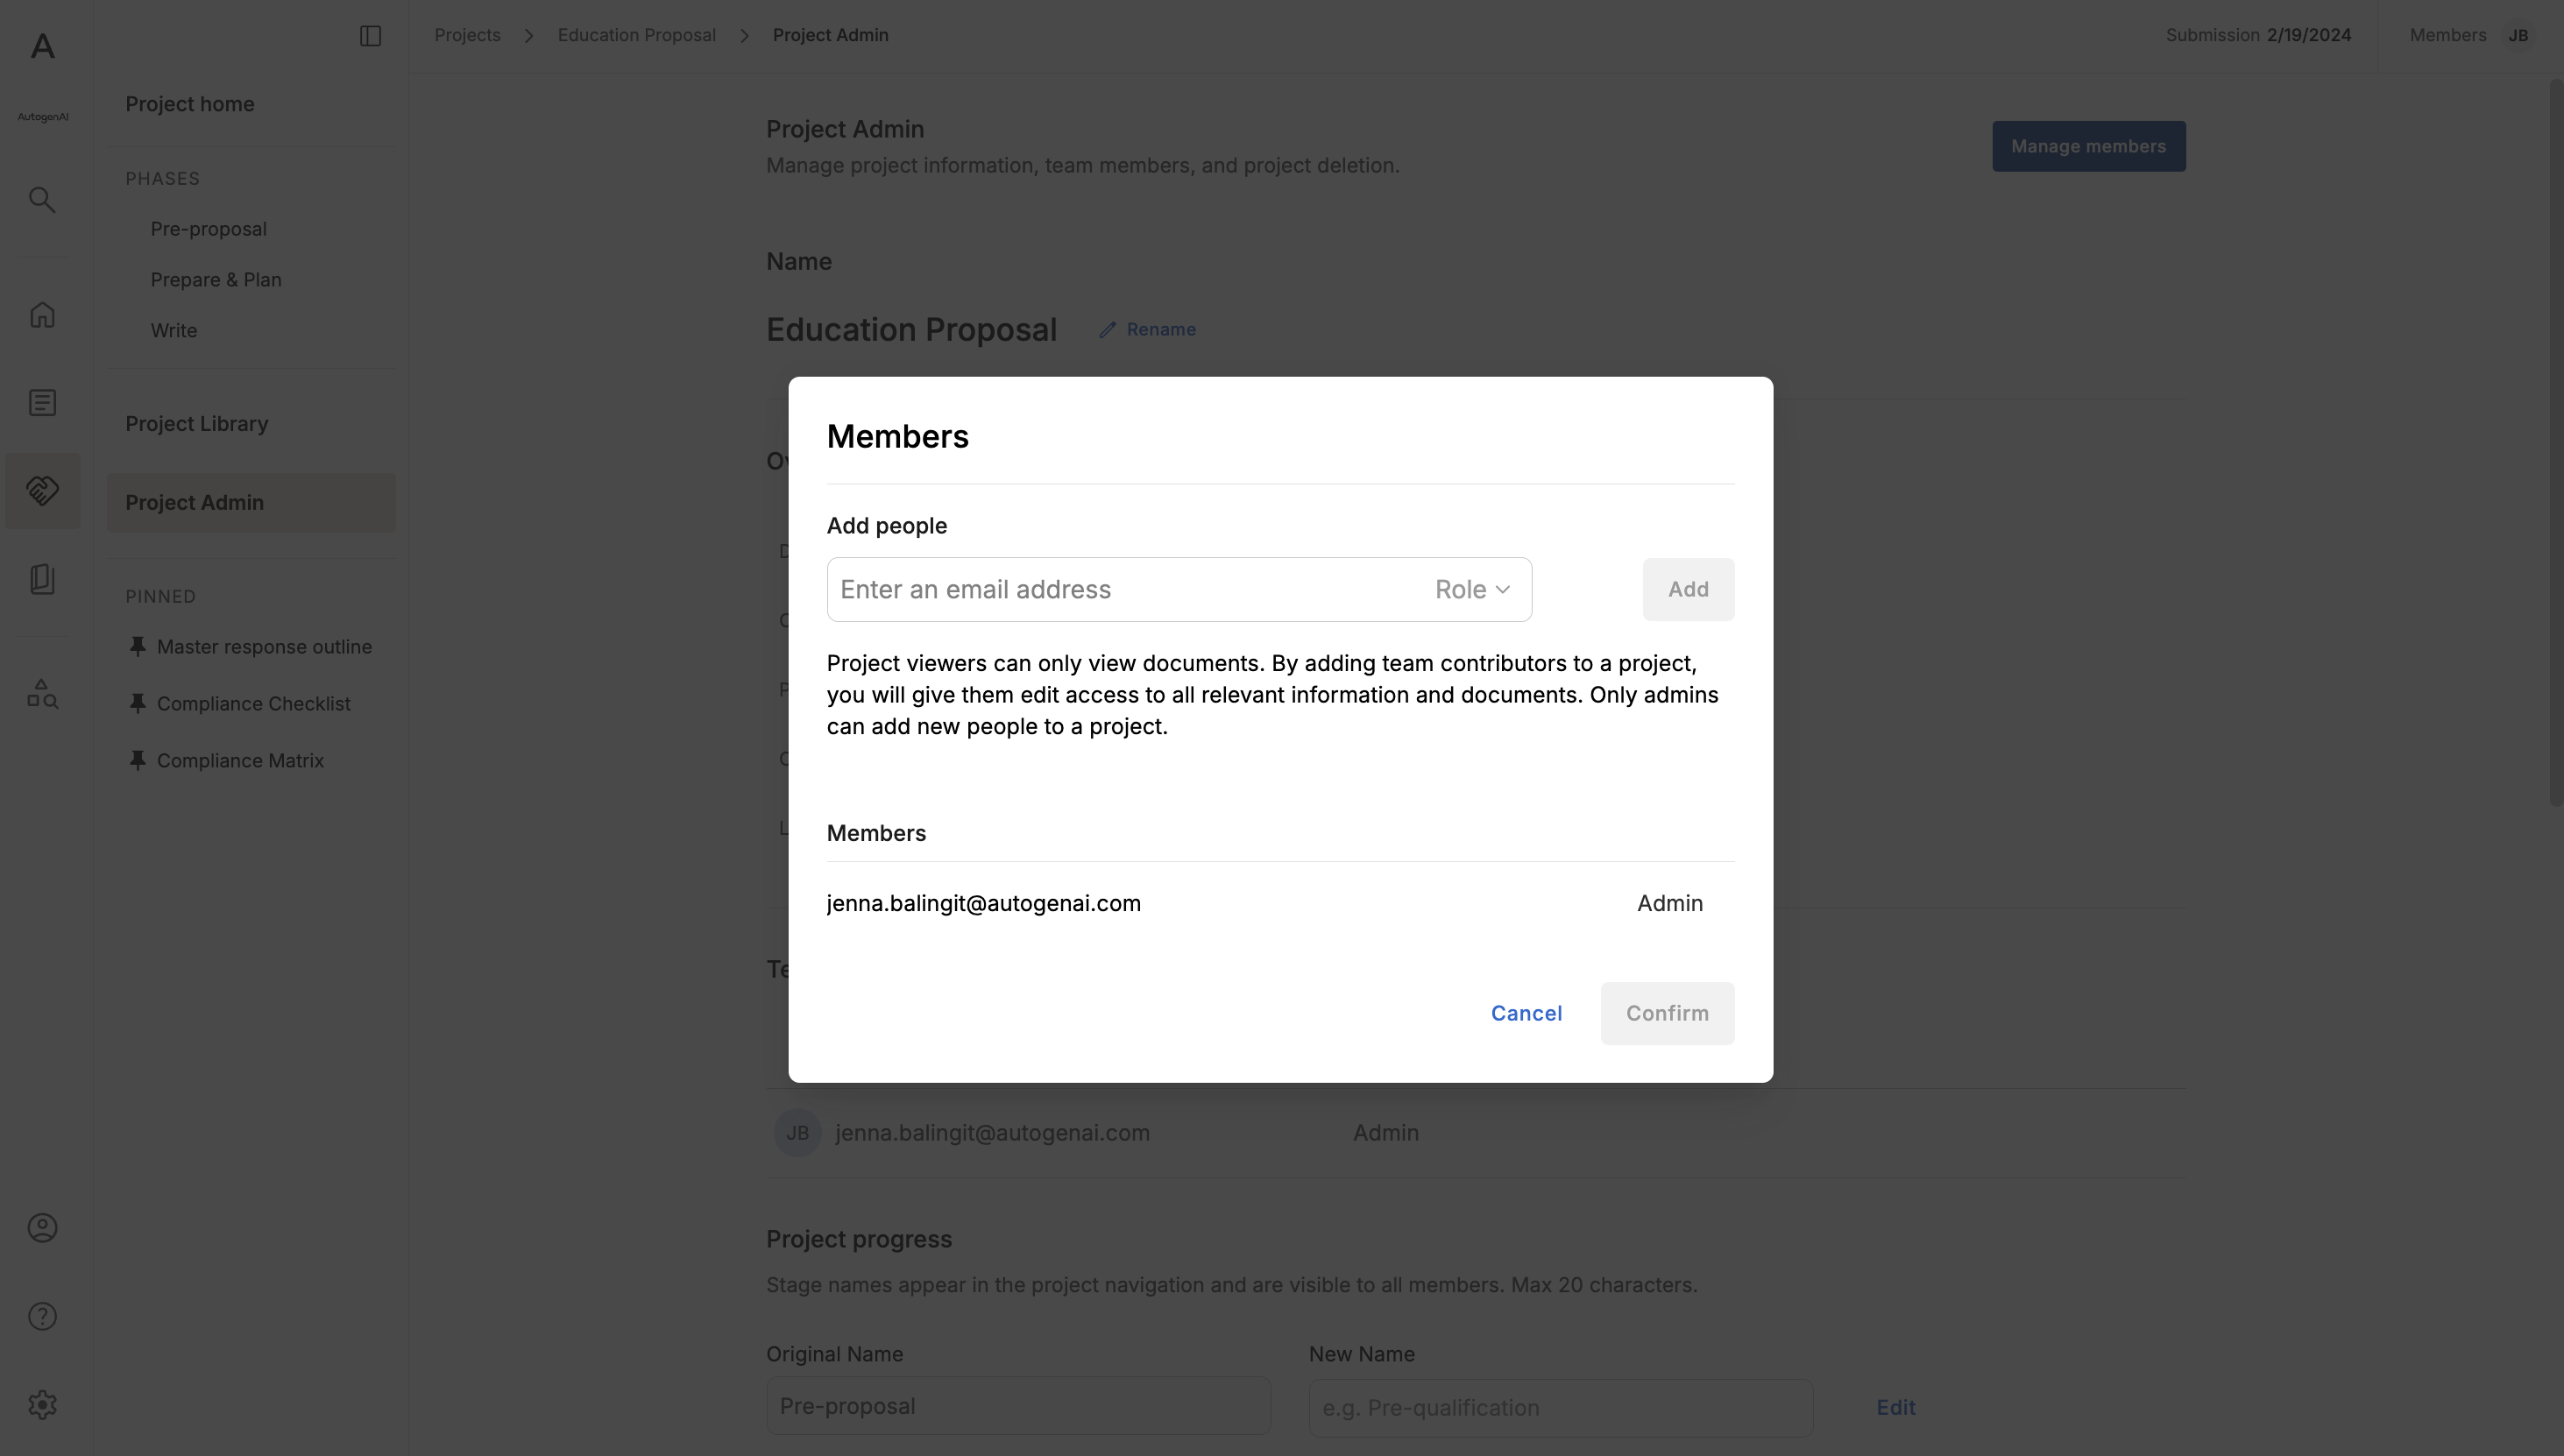The height and width of the screenshot is (1456, 2564).
Task: Toggle the sidebar collapse panel icon
Action: [370, 36]
